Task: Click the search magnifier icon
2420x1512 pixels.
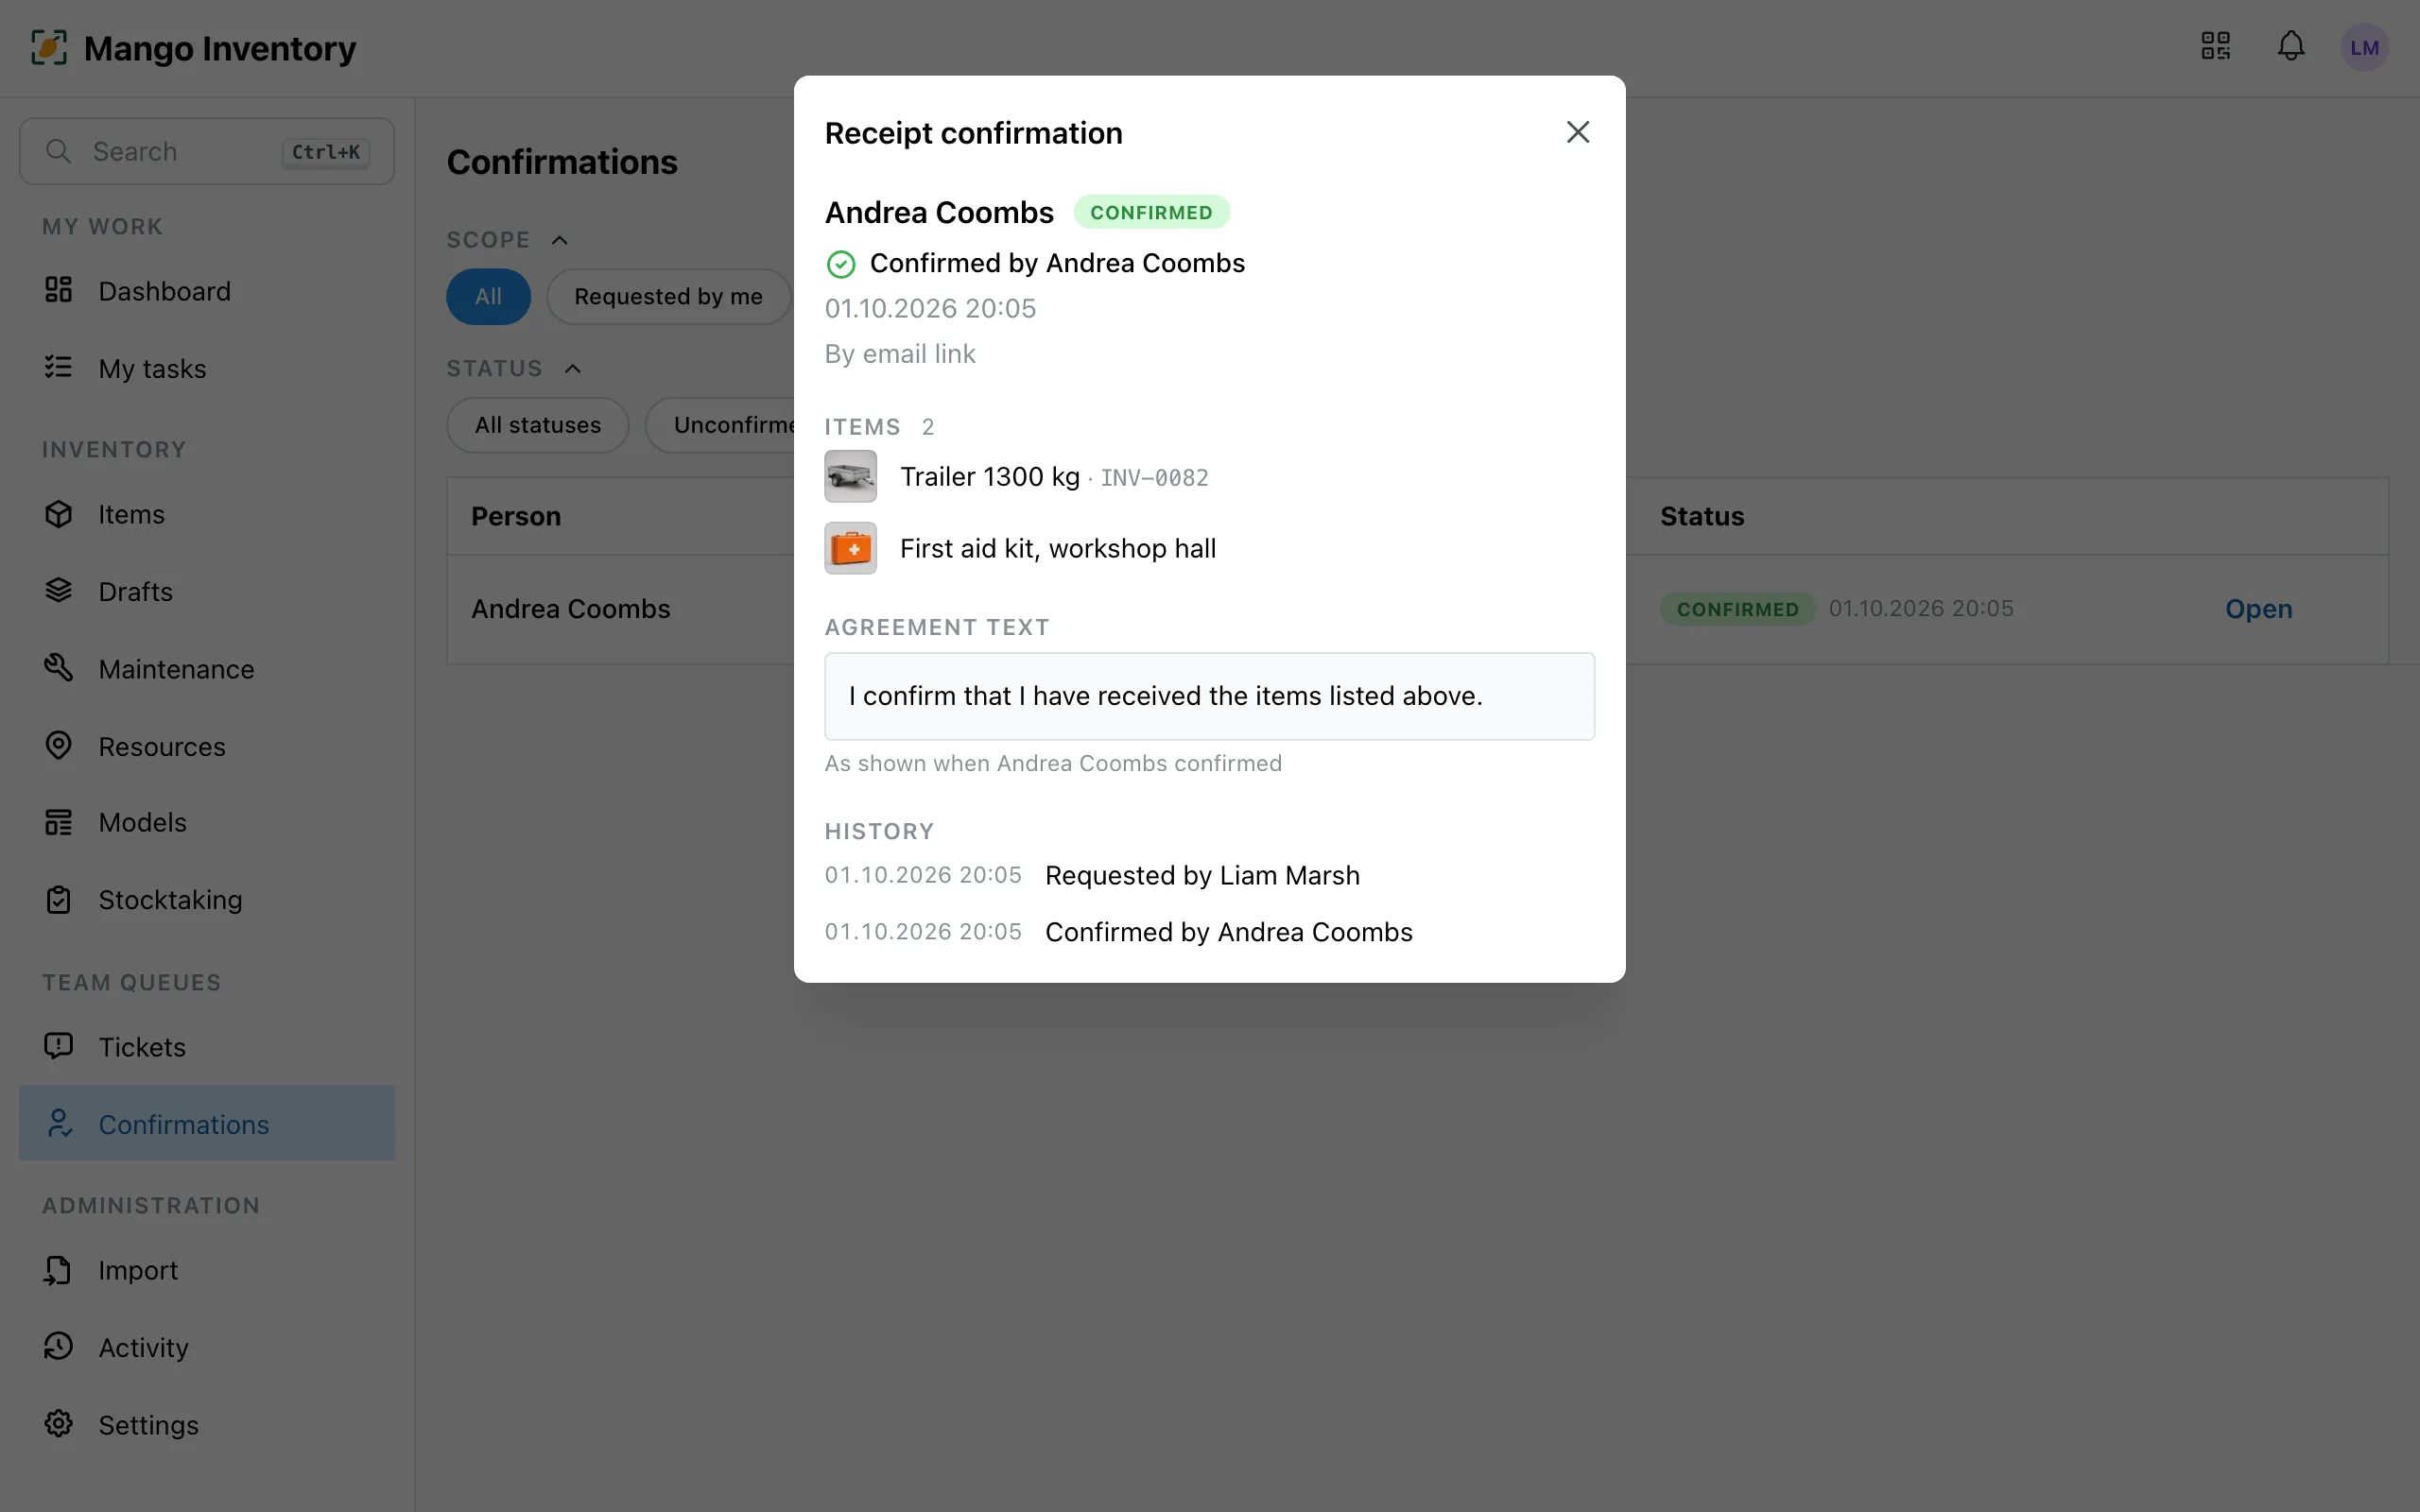Action: 58,151
